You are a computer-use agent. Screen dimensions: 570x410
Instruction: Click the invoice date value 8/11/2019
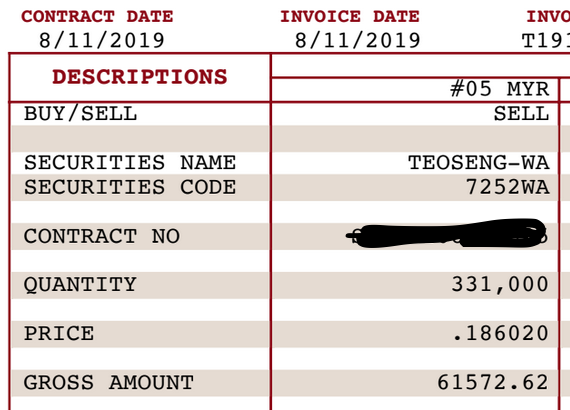tap(358, 40)
